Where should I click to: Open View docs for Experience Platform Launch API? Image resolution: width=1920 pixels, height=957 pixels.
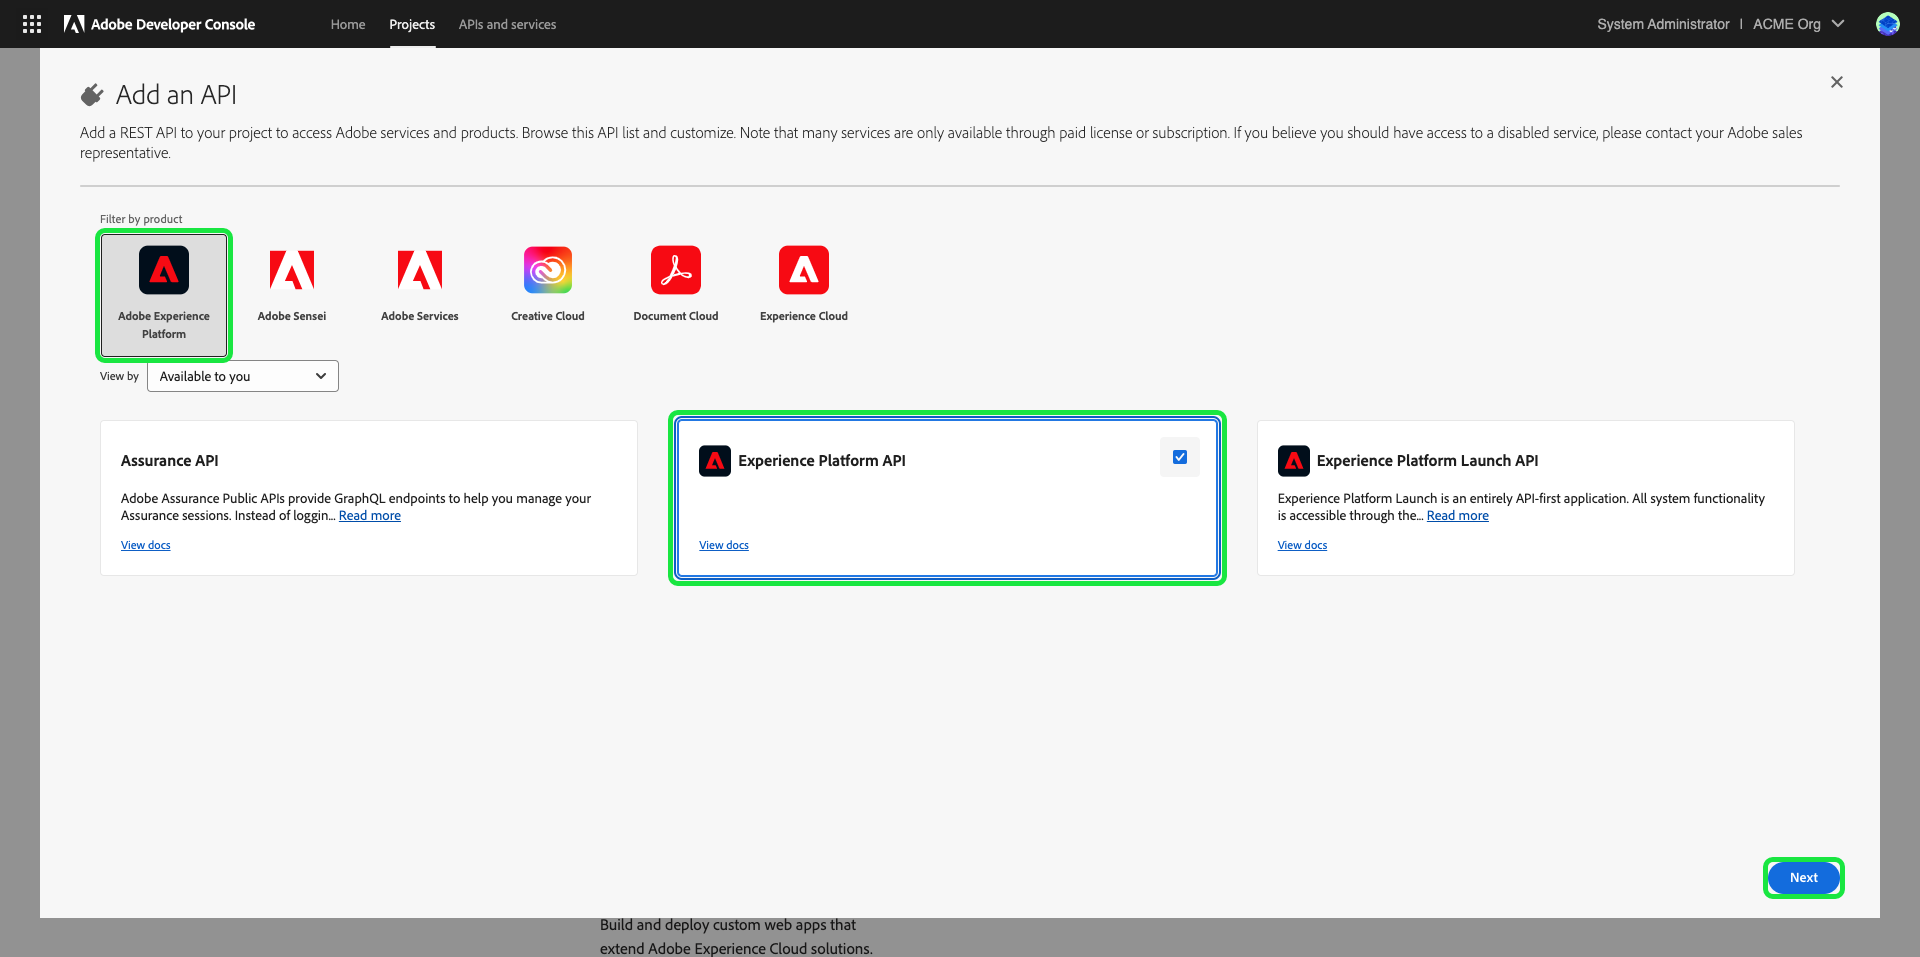point(1302,545)
